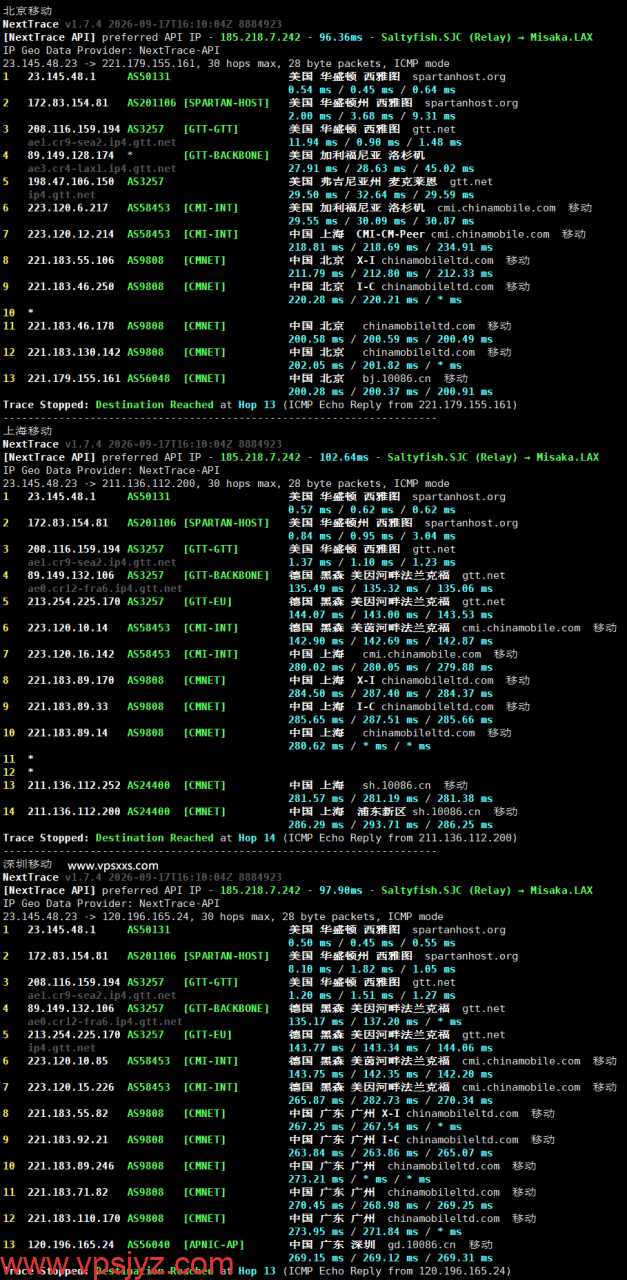Screen dimensions: 627x1280
Task: Click the gd.10086.cn hostname
Action: 422,1244
